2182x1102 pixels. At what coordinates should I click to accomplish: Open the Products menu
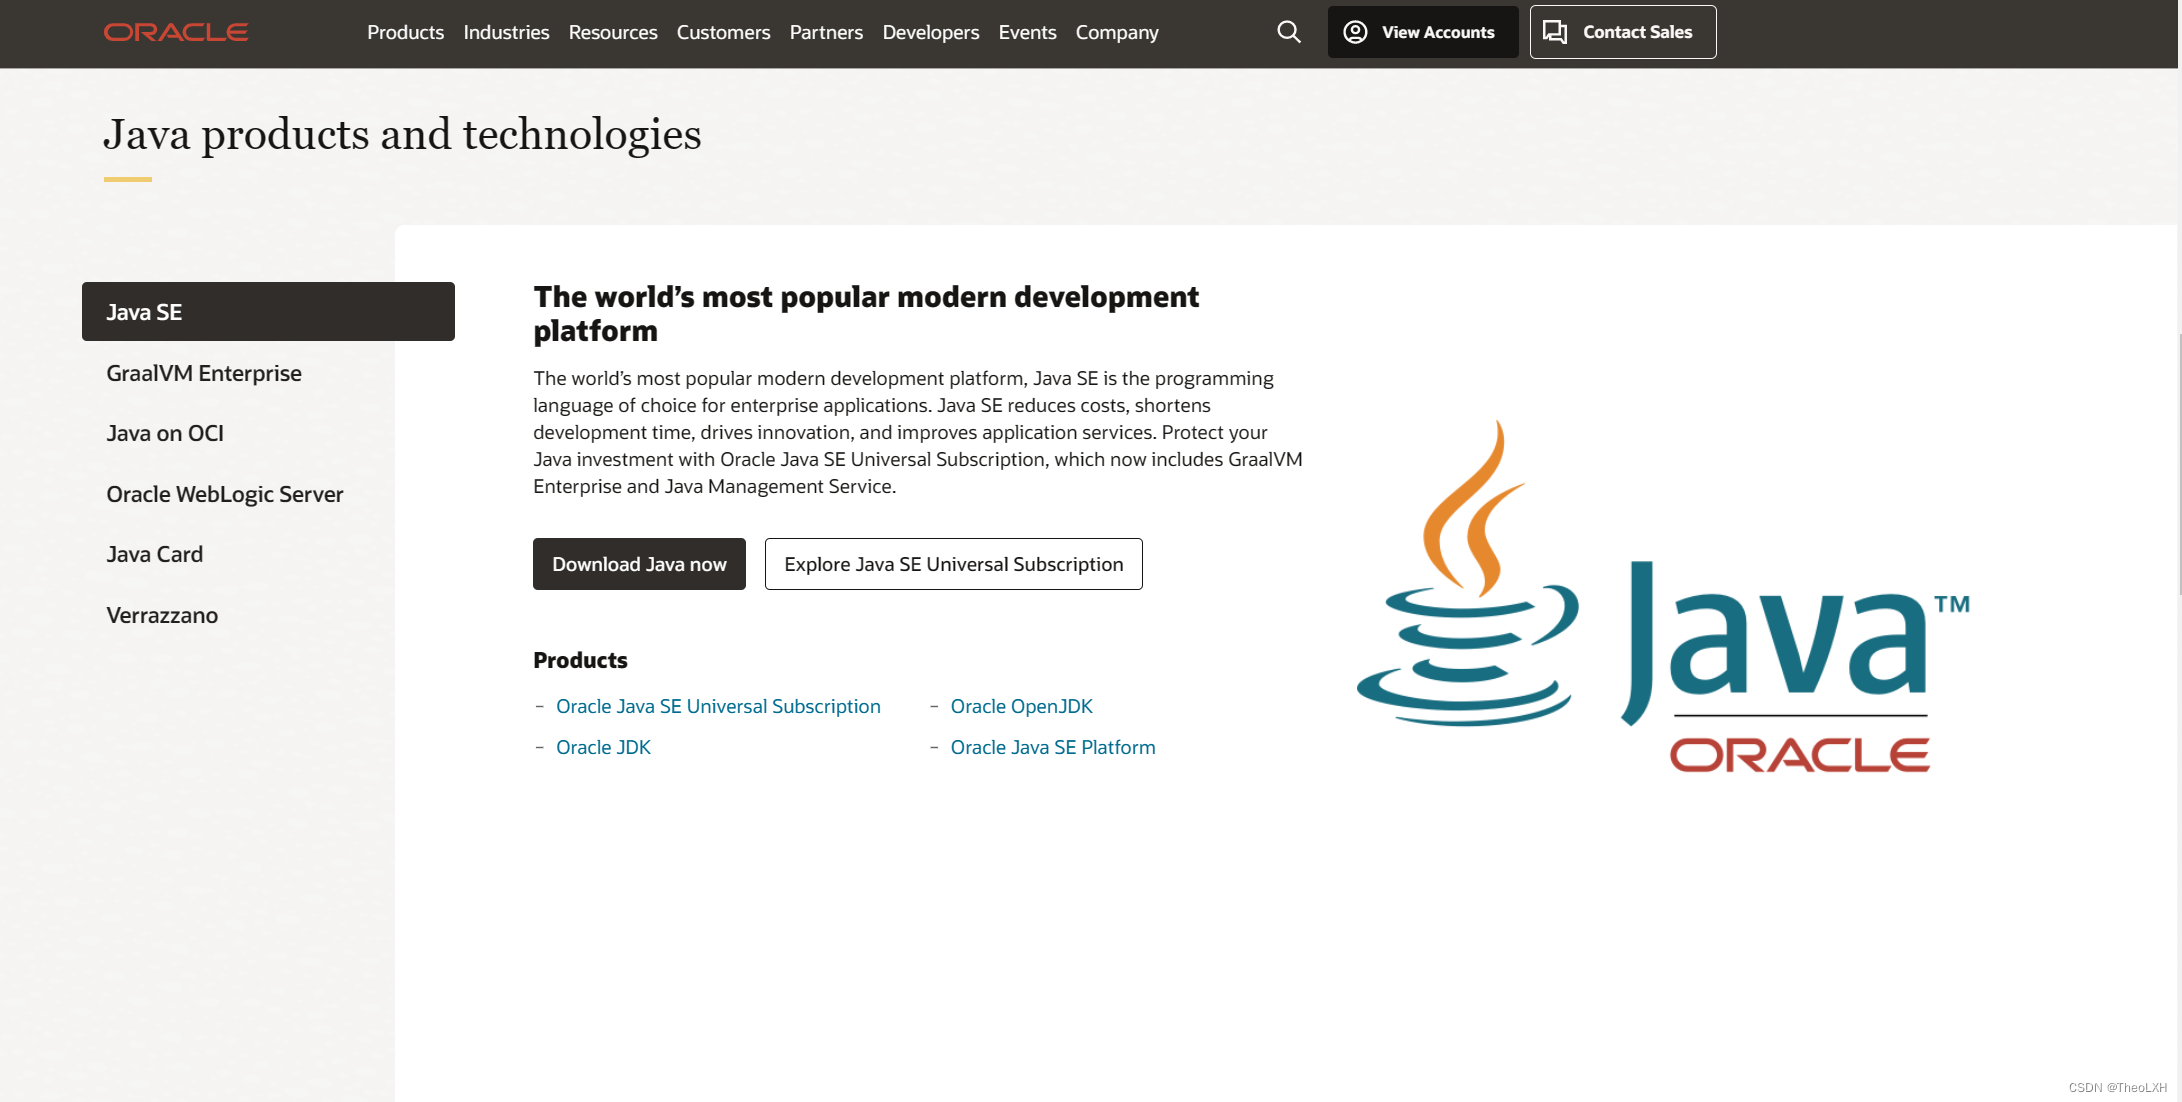[x=405, y=32]
